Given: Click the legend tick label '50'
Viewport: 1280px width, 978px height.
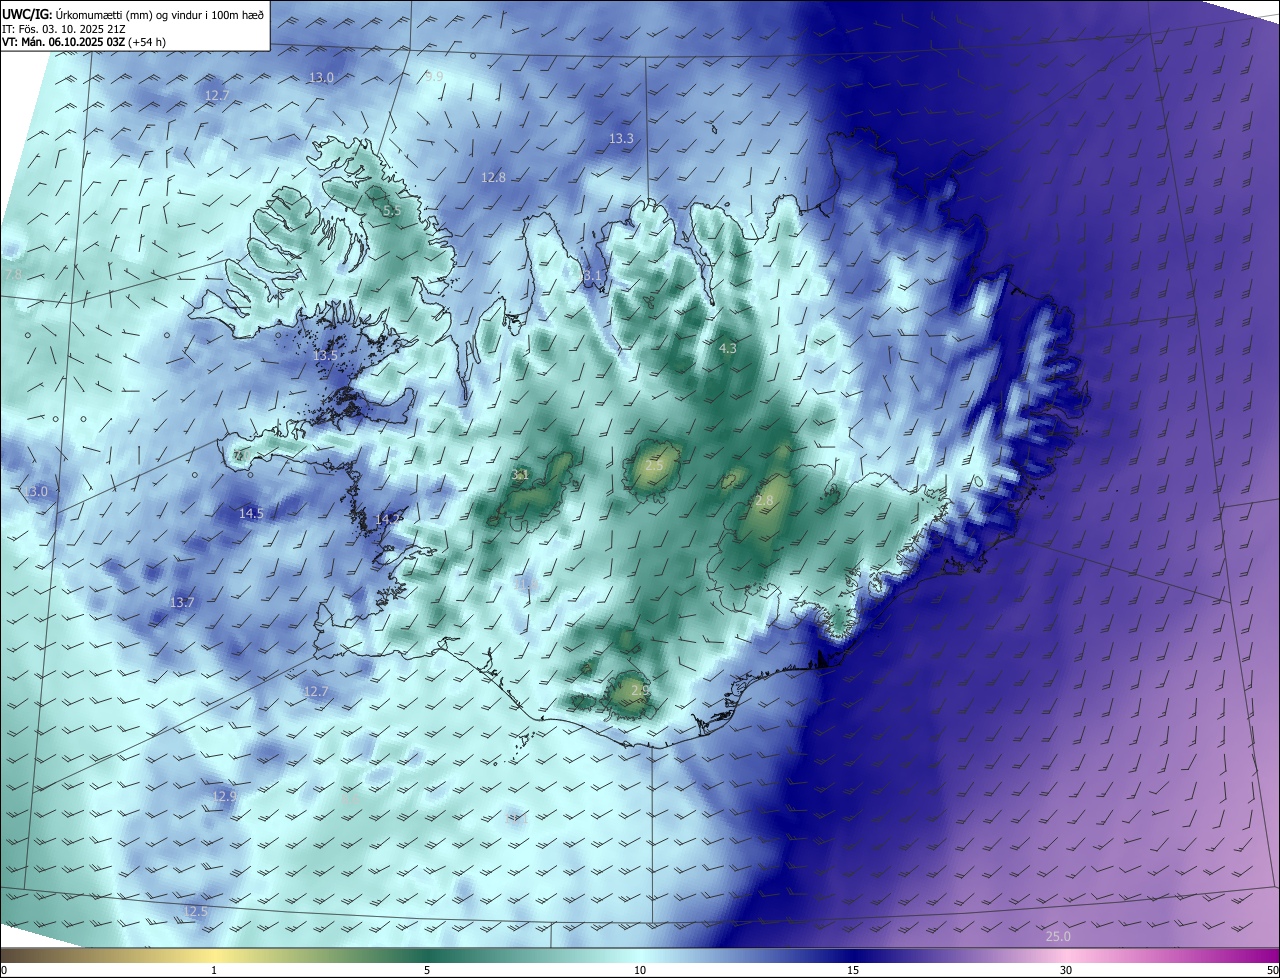Looking at the screenshot, I should (x=1272, y=970).
